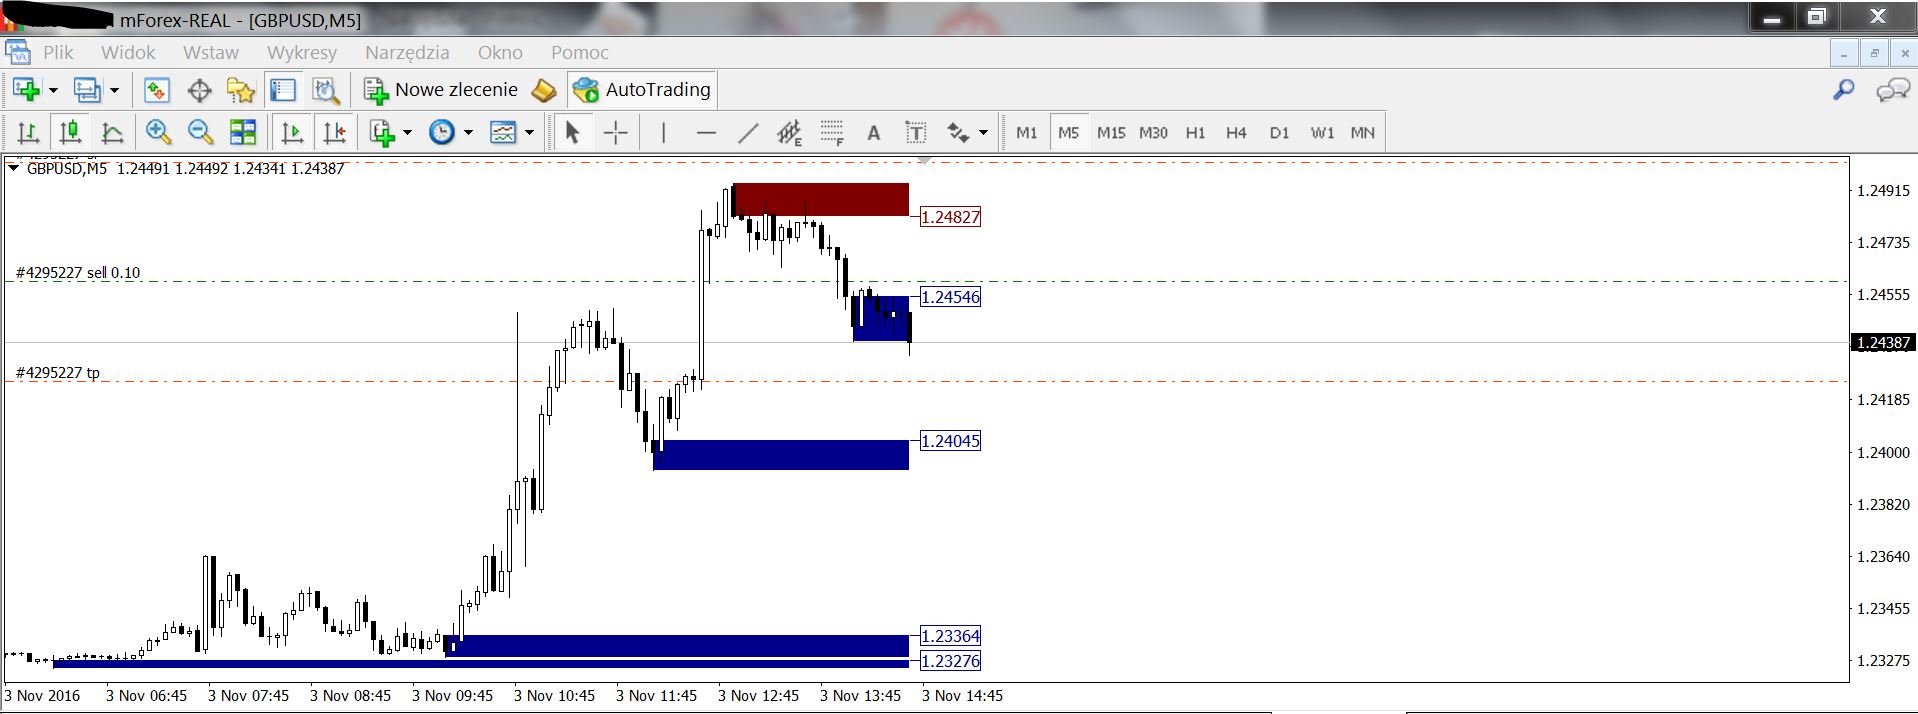Set chart timeframe to D1

(1279, 132)
